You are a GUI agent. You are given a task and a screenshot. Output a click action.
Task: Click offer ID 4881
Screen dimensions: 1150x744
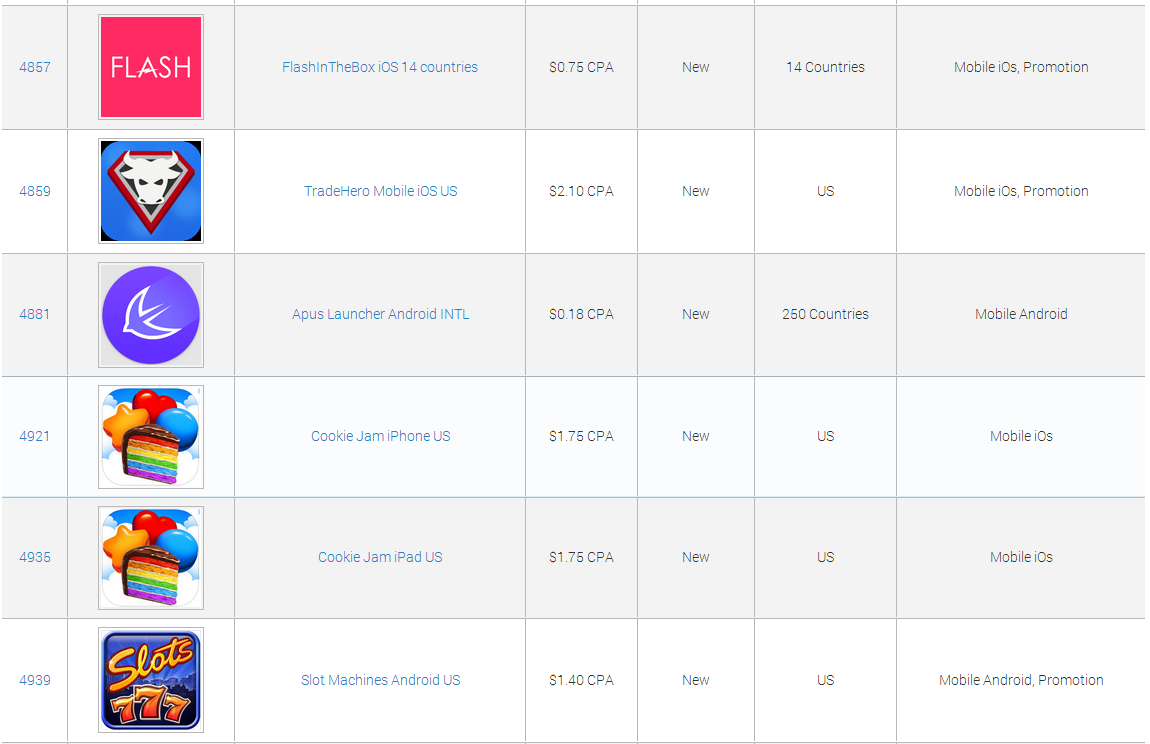click(35, 314)
